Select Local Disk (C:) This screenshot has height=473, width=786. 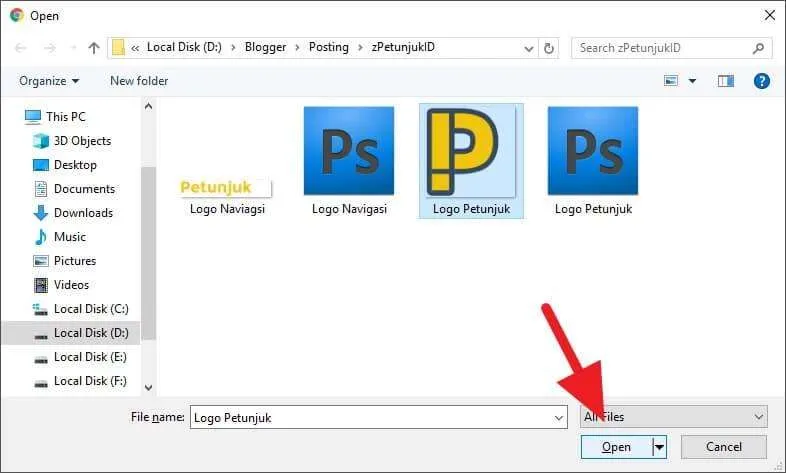tap(80, 309)
